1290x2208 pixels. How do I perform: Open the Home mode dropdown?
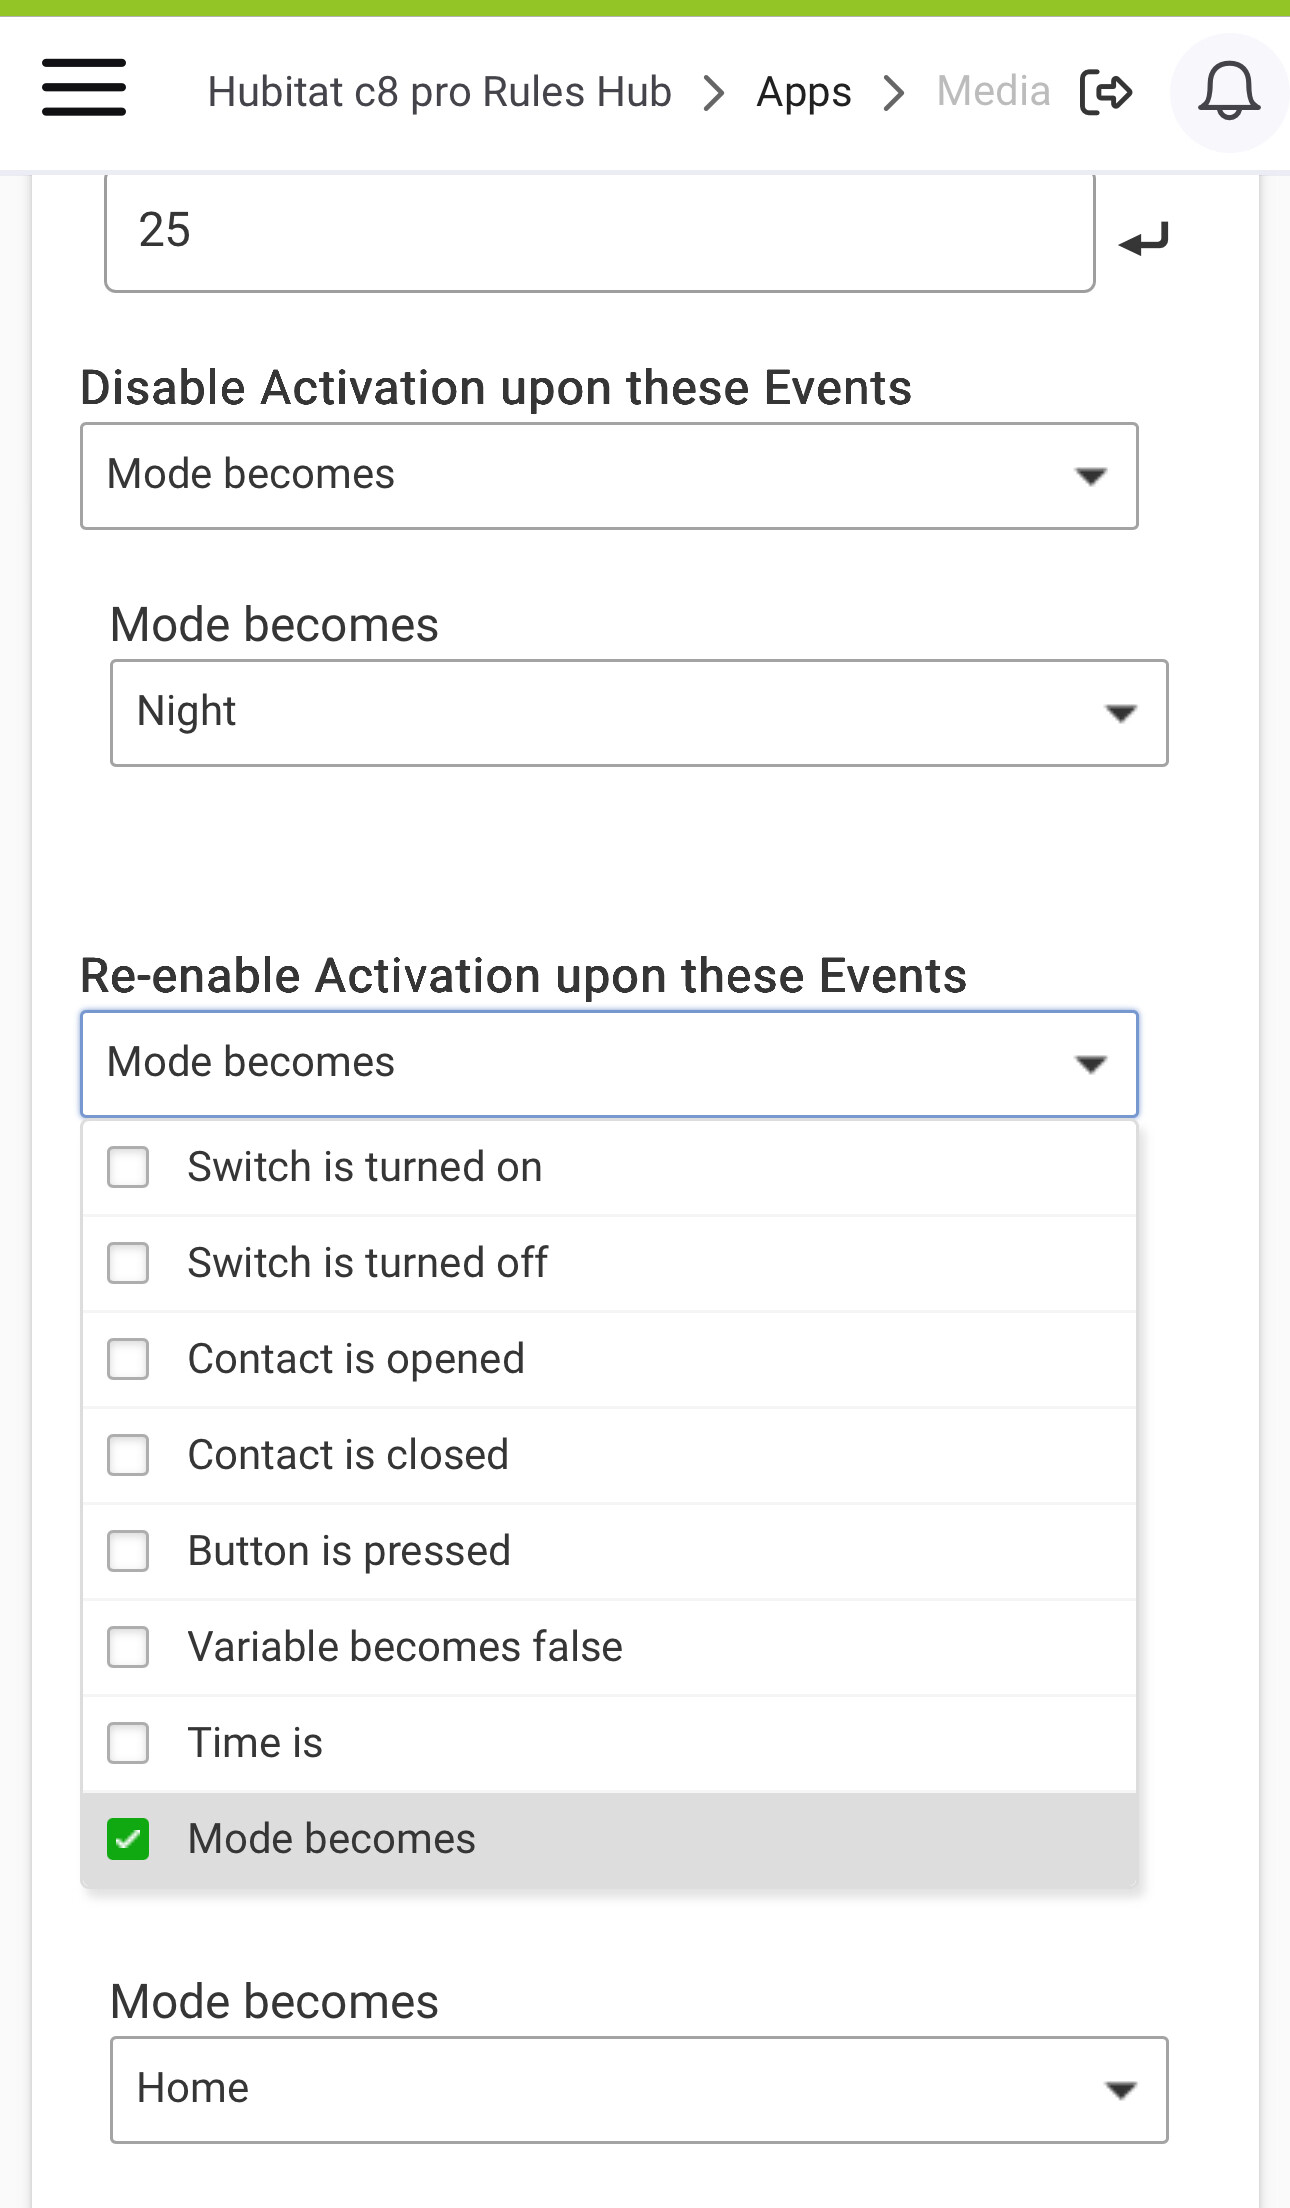coord(638,2089)
